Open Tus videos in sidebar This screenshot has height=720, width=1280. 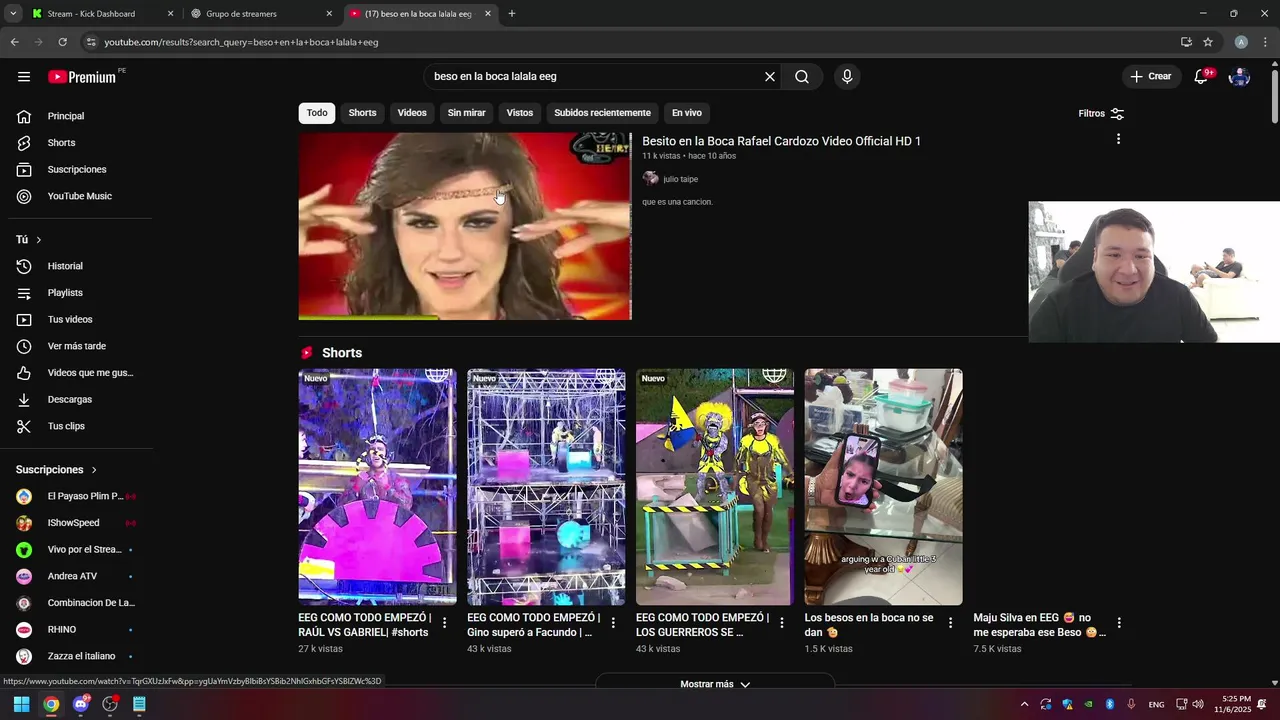click(76, 320)
